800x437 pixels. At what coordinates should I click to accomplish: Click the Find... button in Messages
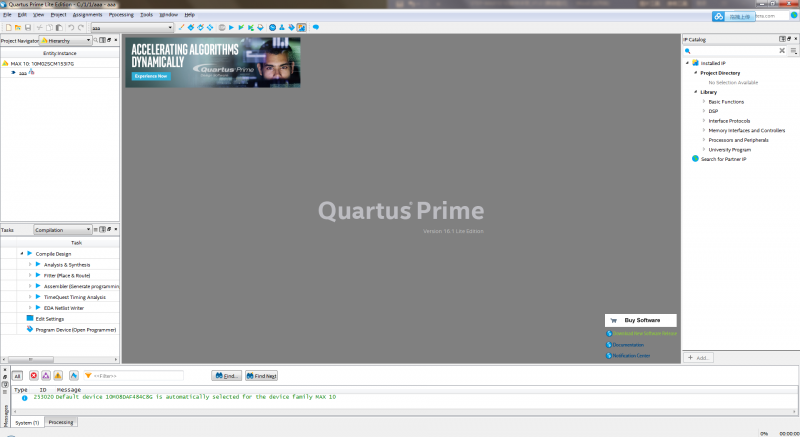coord(226,376)
